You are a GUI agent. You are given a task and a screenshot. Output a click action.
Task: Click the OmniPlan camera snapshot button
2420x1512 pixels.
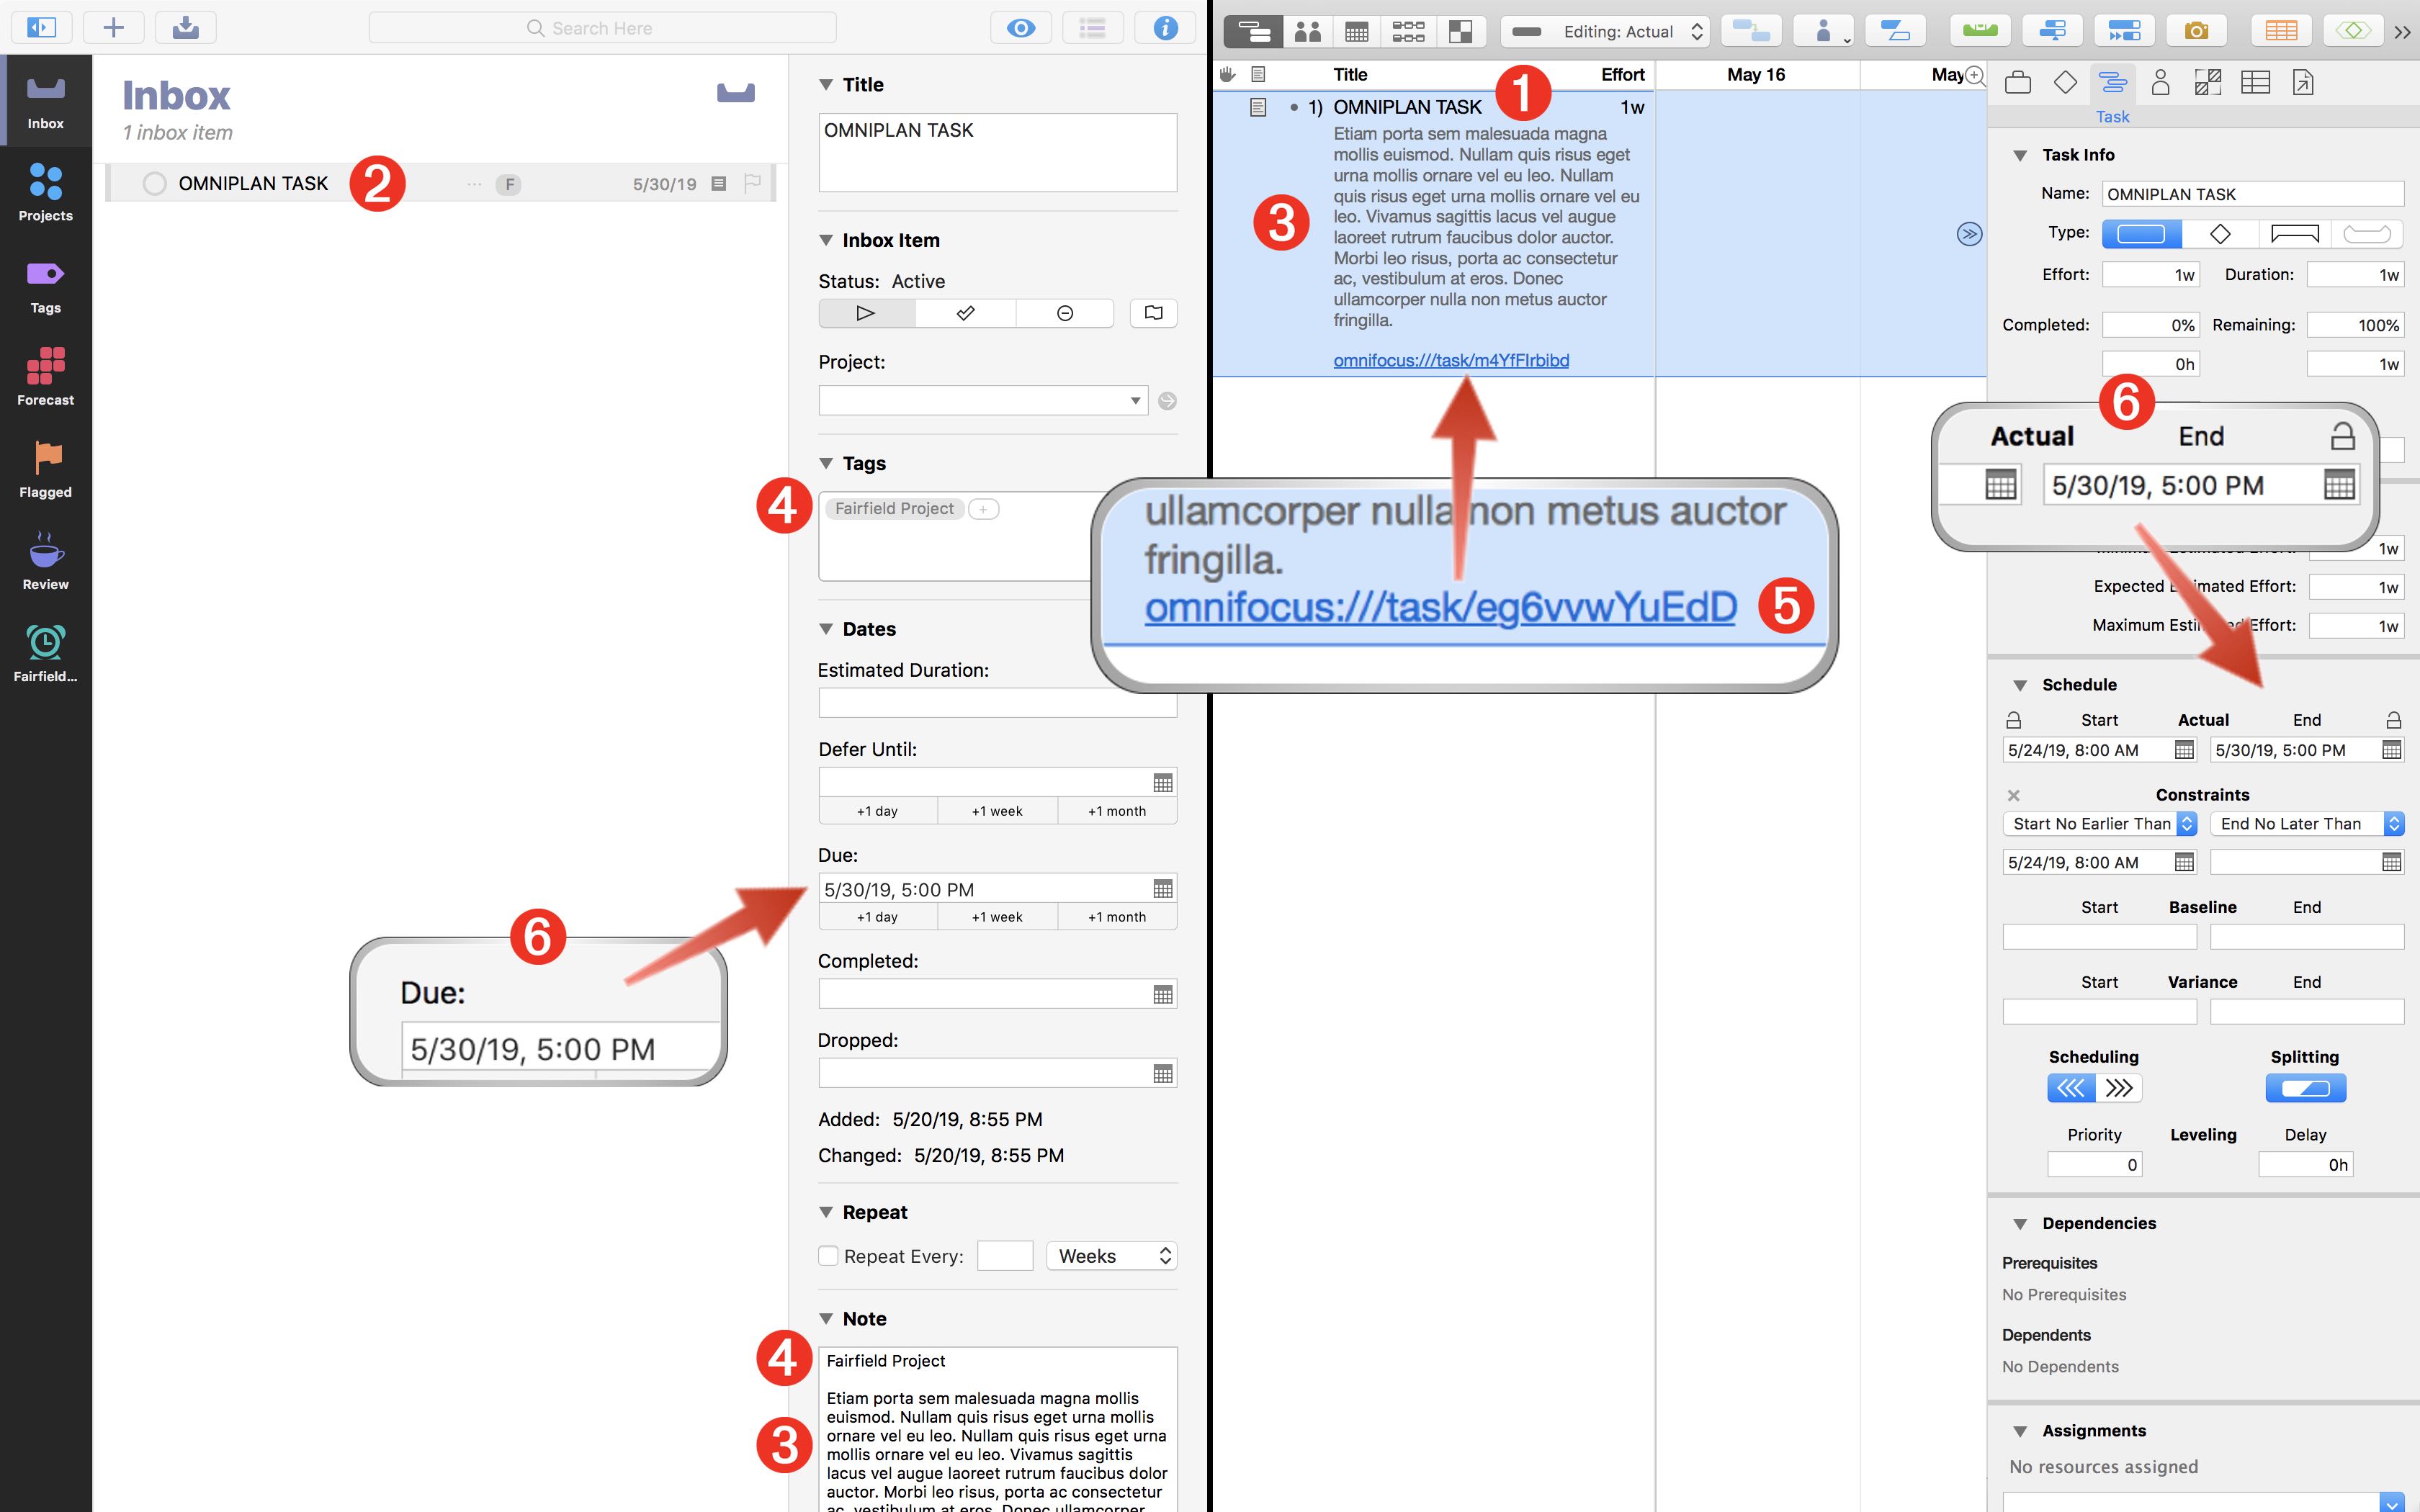tap(2196, 31)
